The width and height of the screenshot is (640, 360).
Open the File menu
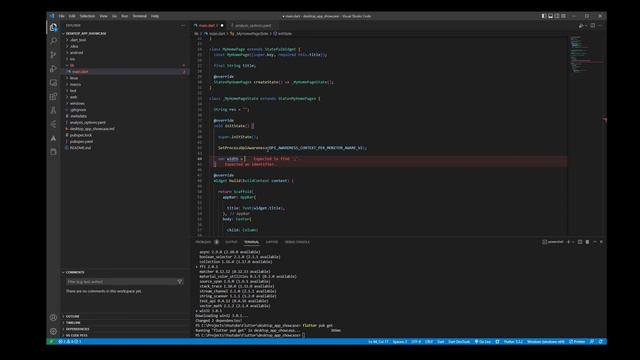(62, 16)
